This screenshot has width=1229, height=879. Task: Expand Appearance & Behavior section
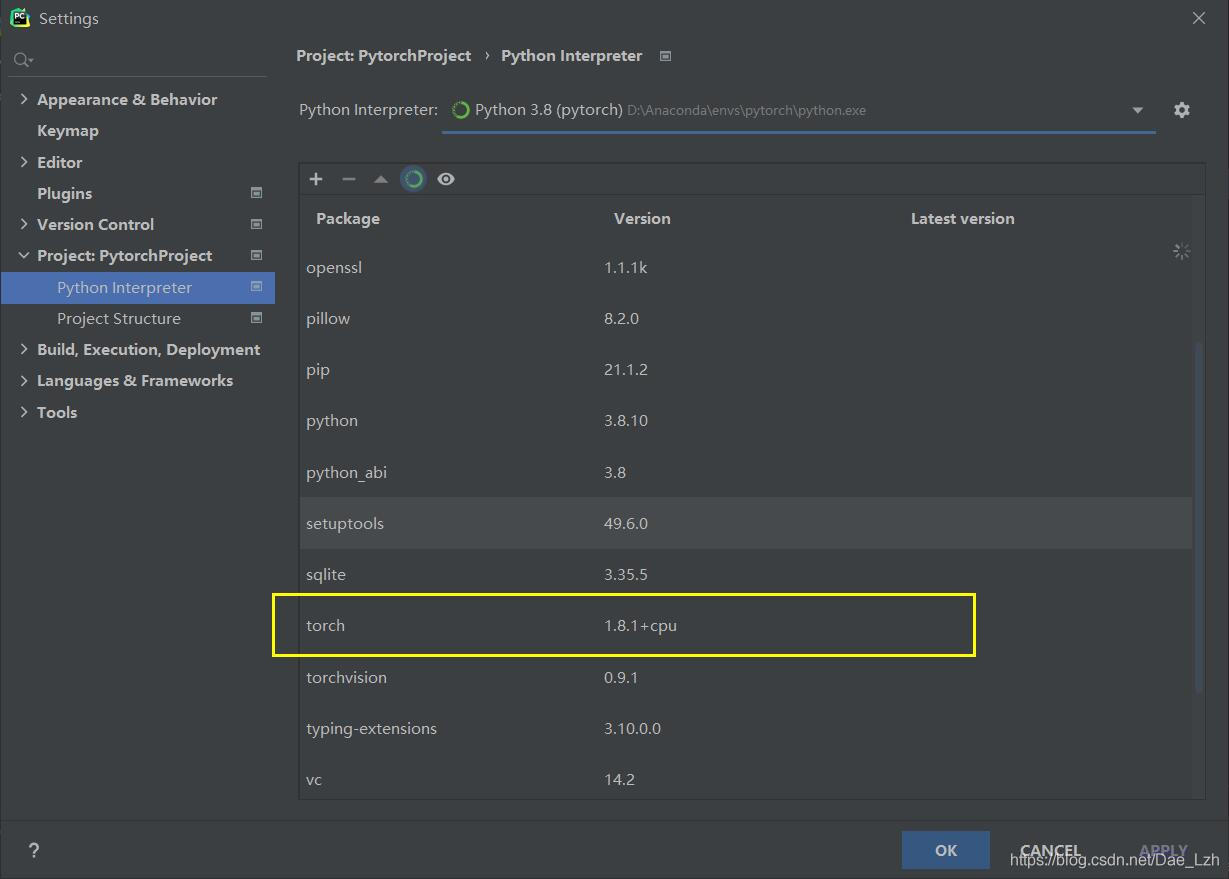coord(24,99)
